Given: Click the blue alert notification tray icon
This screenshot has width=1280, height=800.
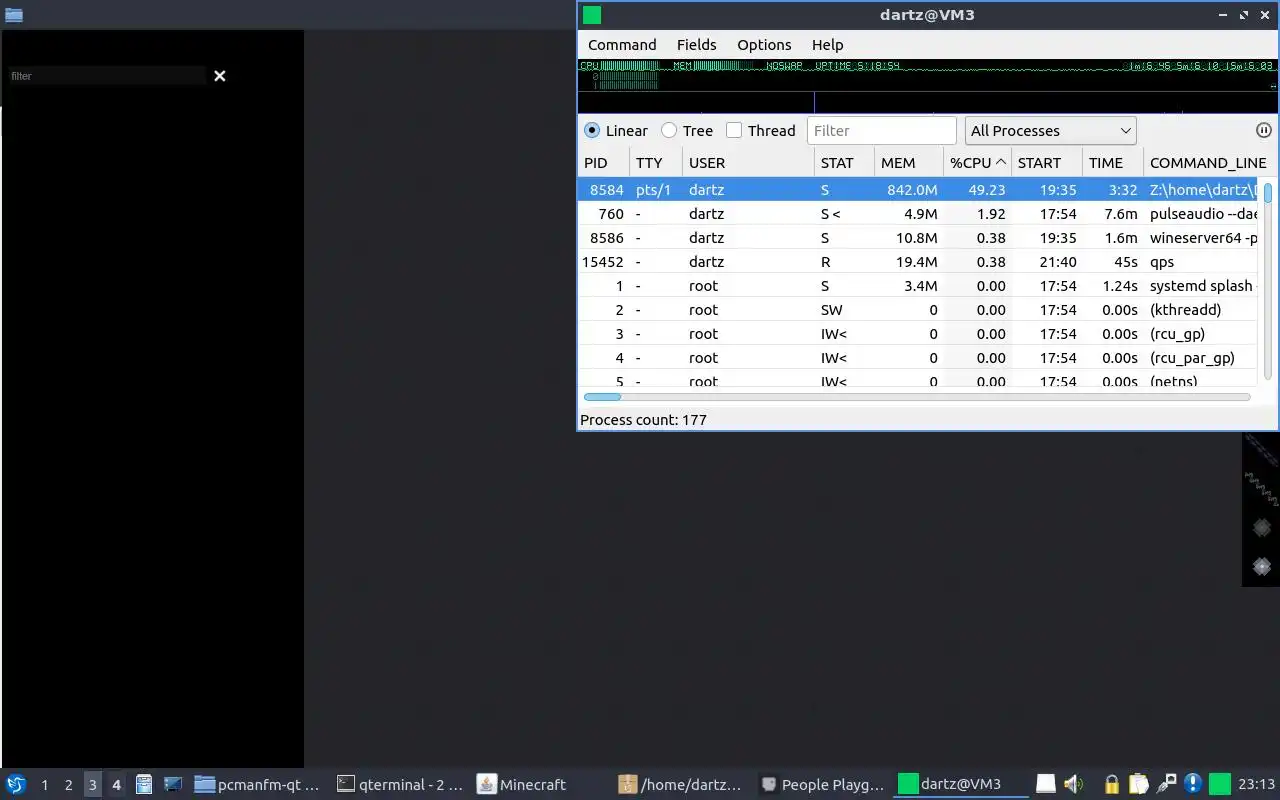Looking at the screenshot, I should click(x=1193, y=784).
